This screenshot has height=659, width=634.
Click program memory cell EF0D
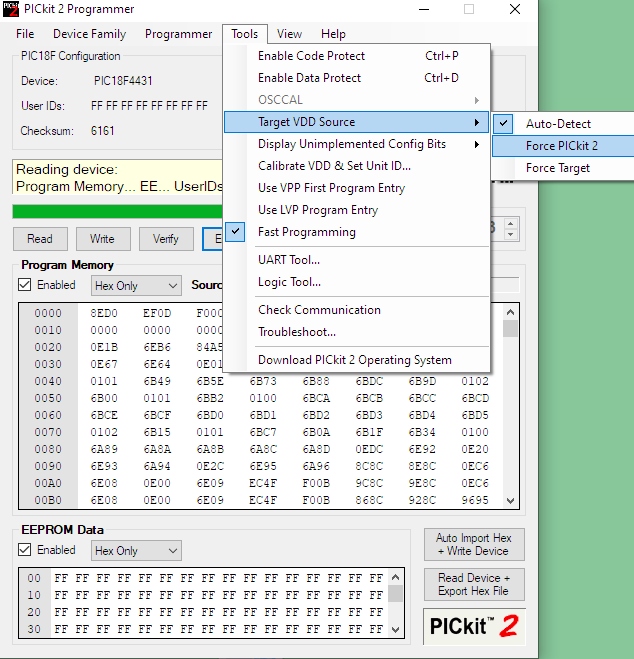click(157, 313)
